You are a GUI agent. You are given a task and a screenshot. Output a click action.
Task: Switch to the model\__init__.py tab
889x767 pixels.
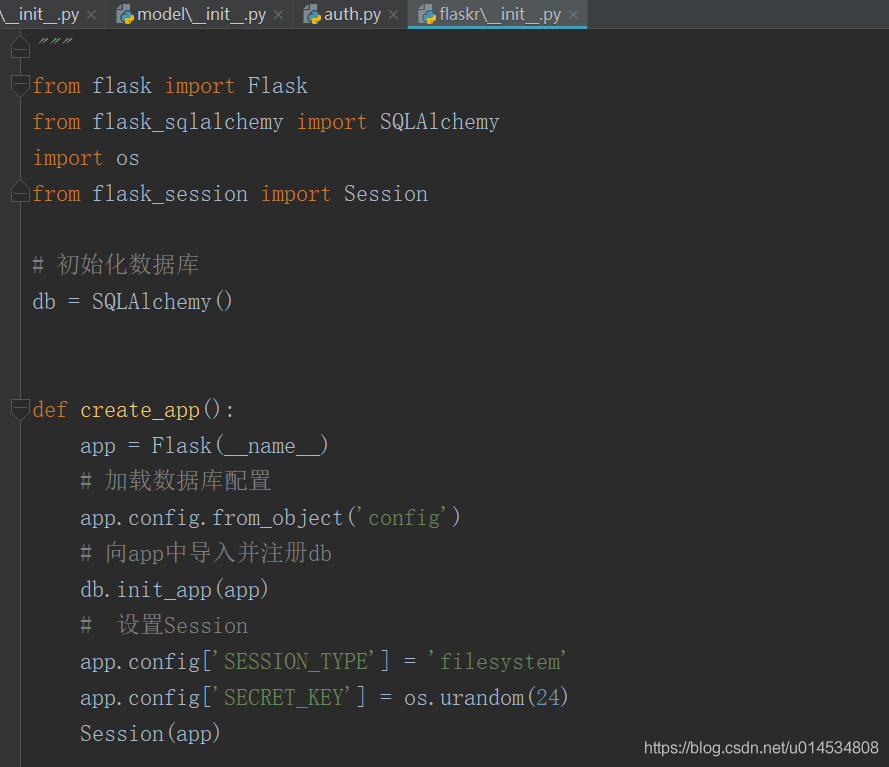[x=200, y=14]
